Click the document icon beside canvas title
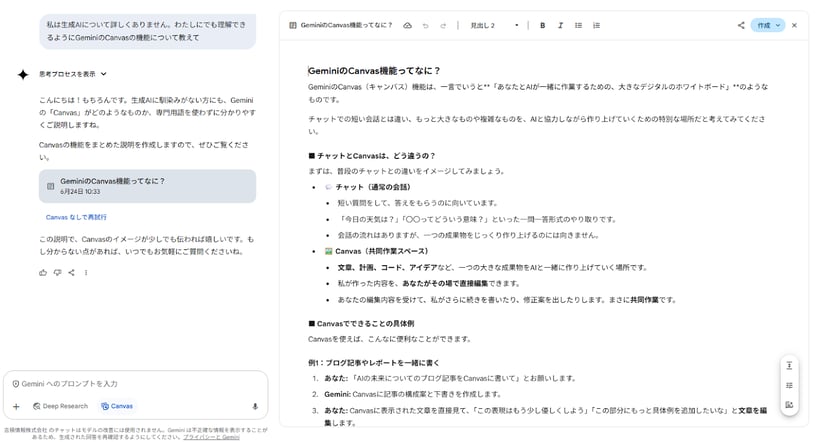The width and height of the screenshot is (819, 442). point(293,25)
